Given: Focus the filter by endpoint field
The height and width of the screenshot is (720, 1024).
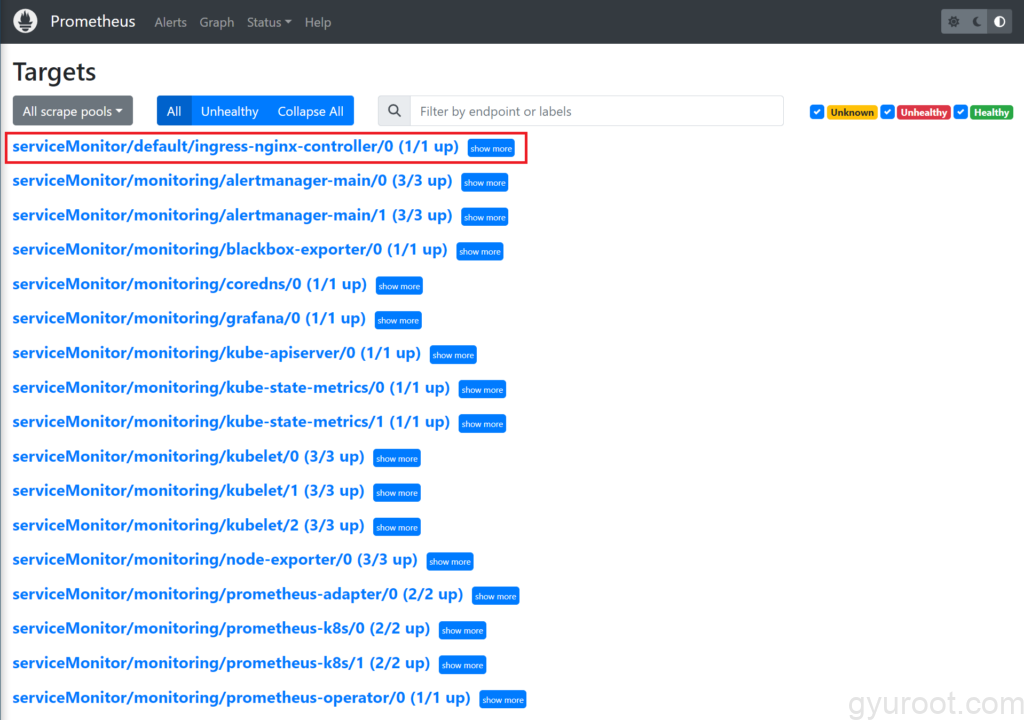Looking at the screenshot, I should pyautogui.click(x=596, y=111).
